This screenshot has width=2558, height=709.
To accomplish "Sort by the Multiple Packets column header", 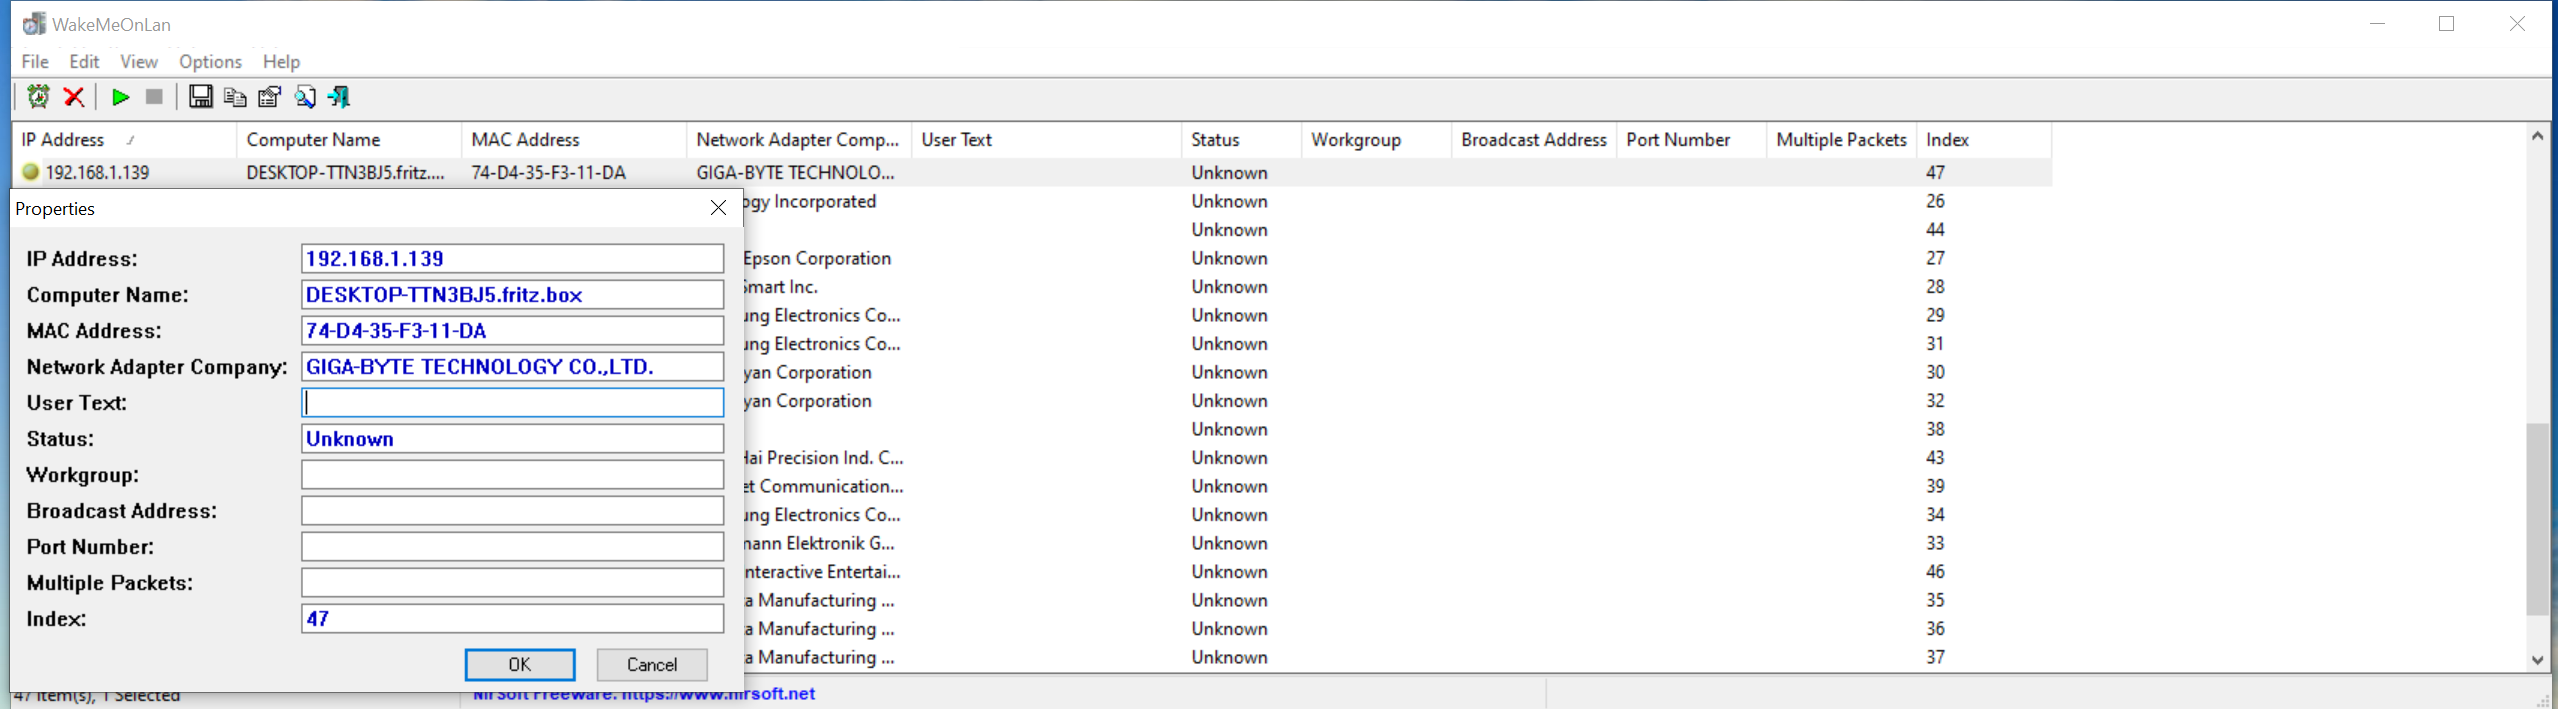I will [x=1841, y=140].
